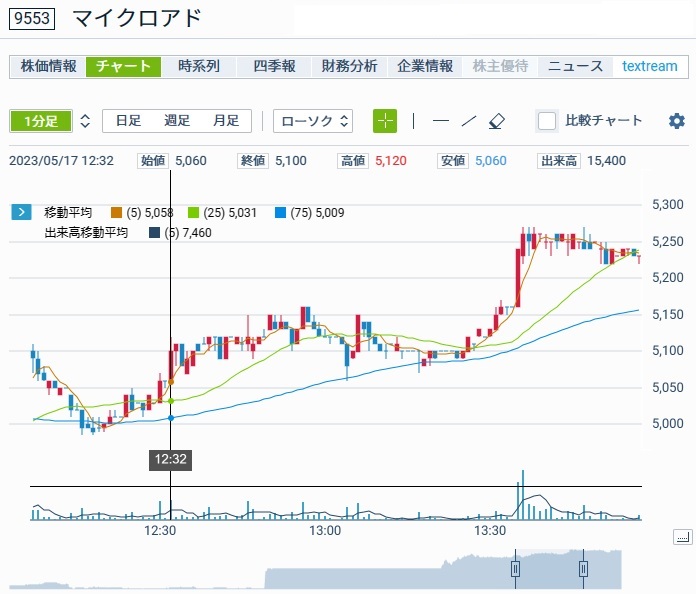
Task: Select the 月足 monthly interval button
Action: [226, 121]
